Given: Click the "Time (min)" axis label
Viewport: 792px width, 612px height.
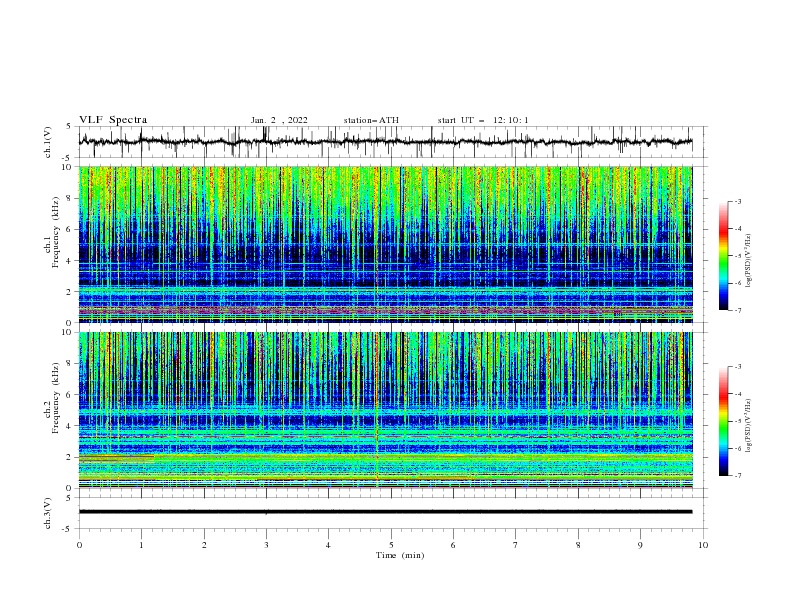Looking at the screenshot, I should pos(400,555).
